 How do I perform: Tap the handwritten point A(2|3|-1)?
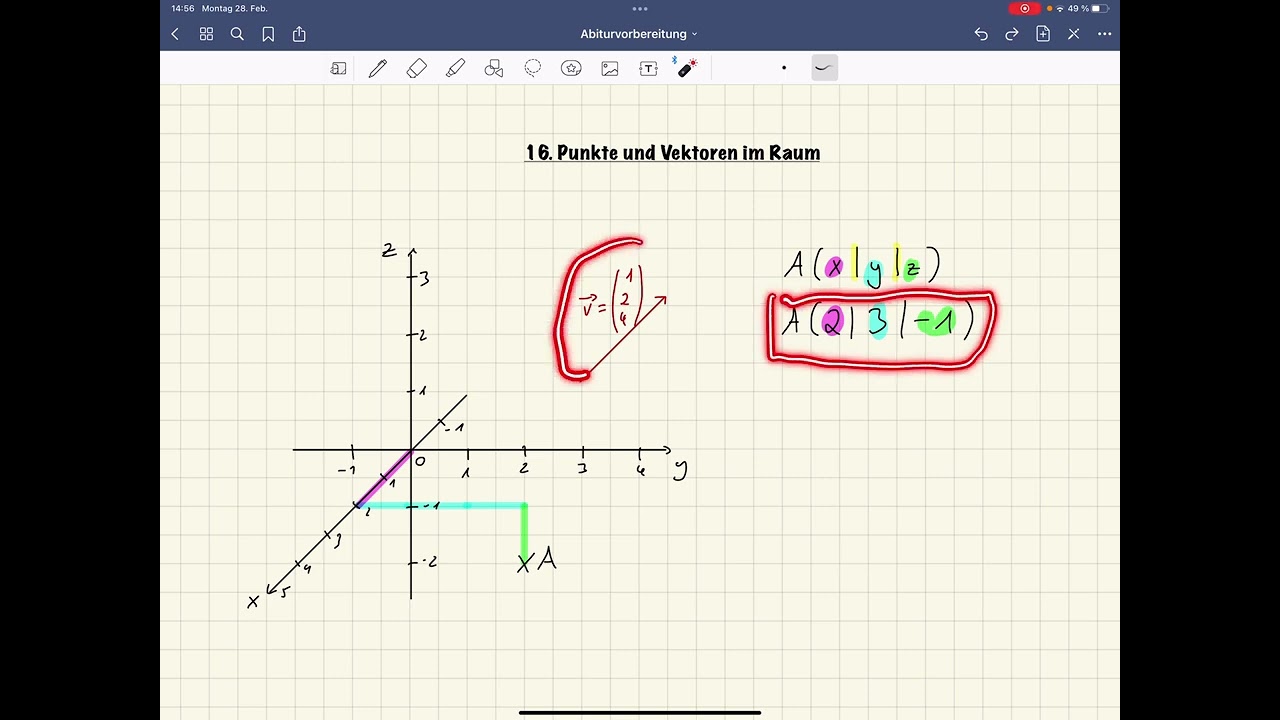[878, 322]
